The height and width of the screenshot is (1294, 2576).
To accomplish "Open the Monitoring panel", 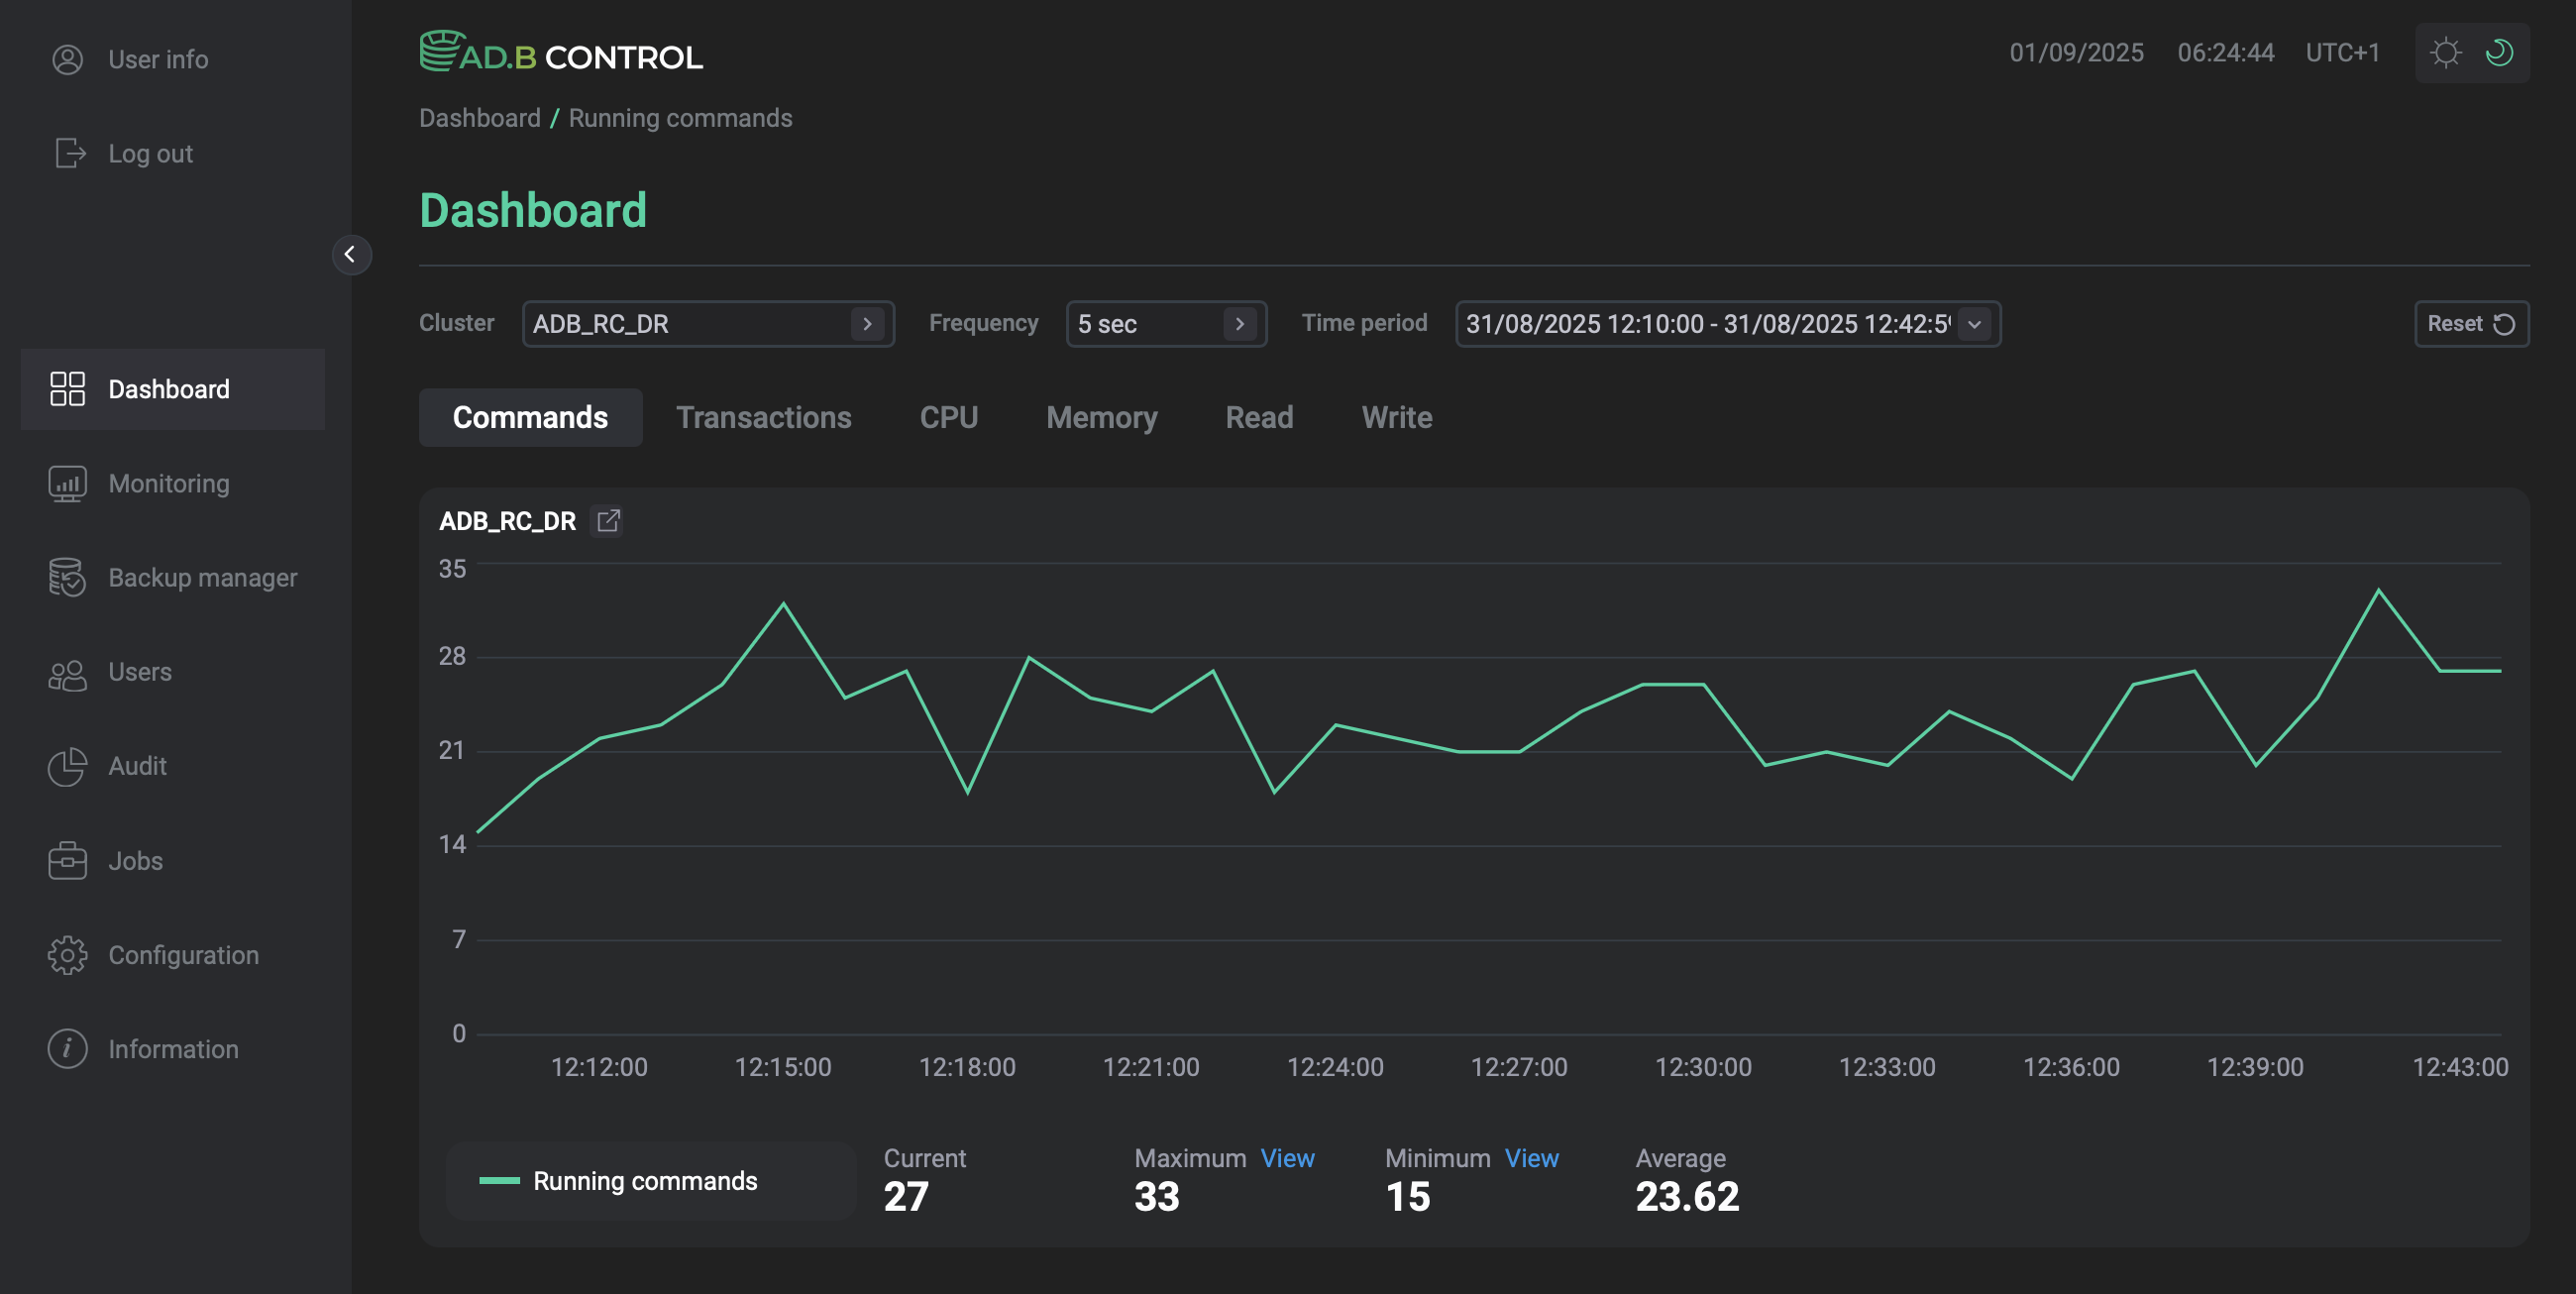I will tap(168, 483).
